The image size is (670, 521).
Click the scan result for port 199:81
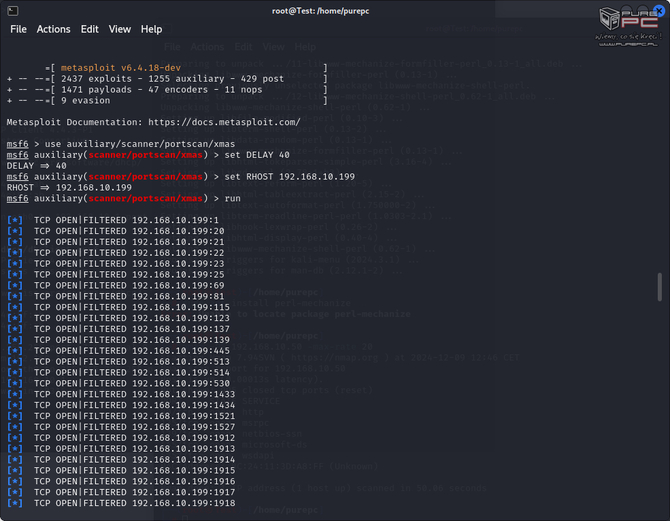(x=116, y=297)
